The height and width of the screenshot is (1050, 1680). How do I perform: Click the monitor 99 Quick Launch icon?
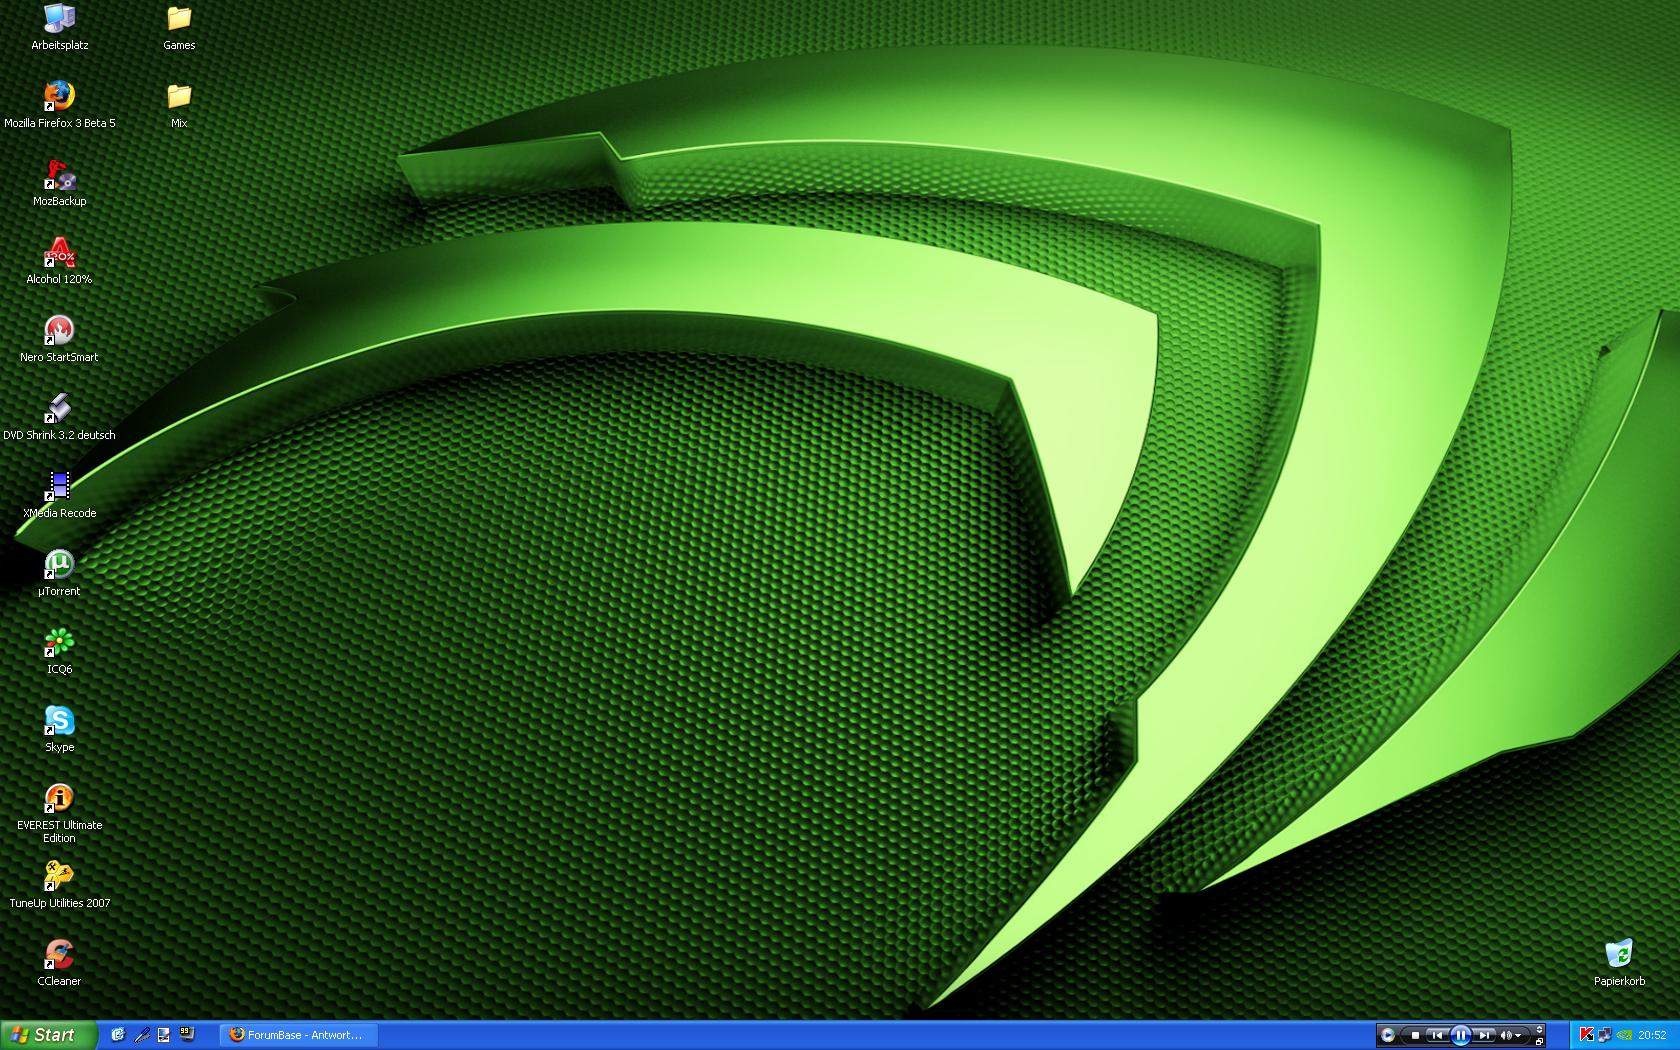[187, 1034]
